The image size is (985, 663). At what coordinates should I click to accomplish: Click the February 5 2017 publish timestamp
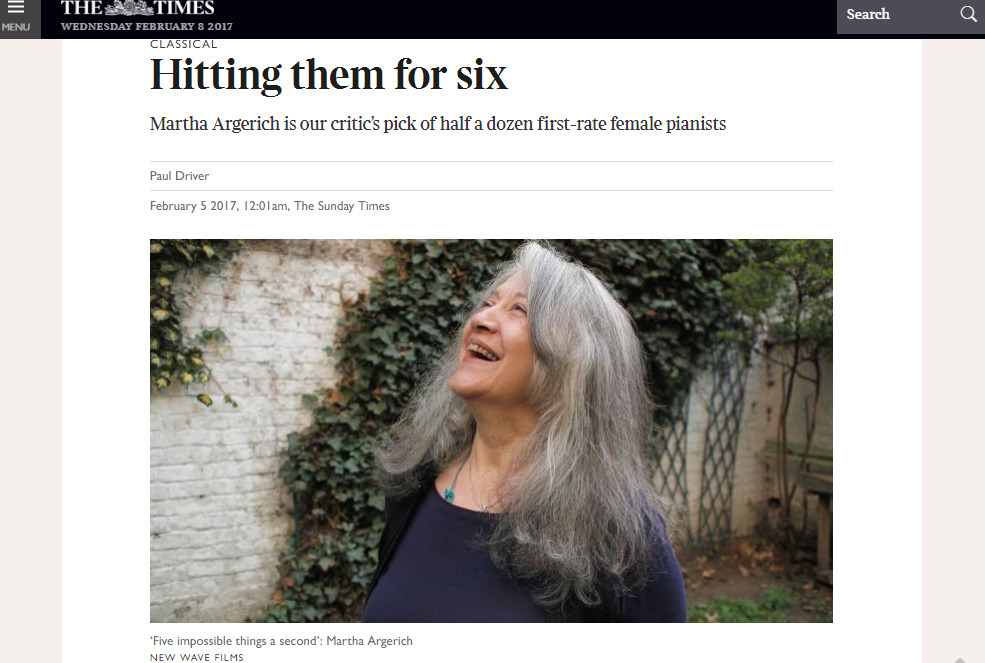[x=219, y=206]
